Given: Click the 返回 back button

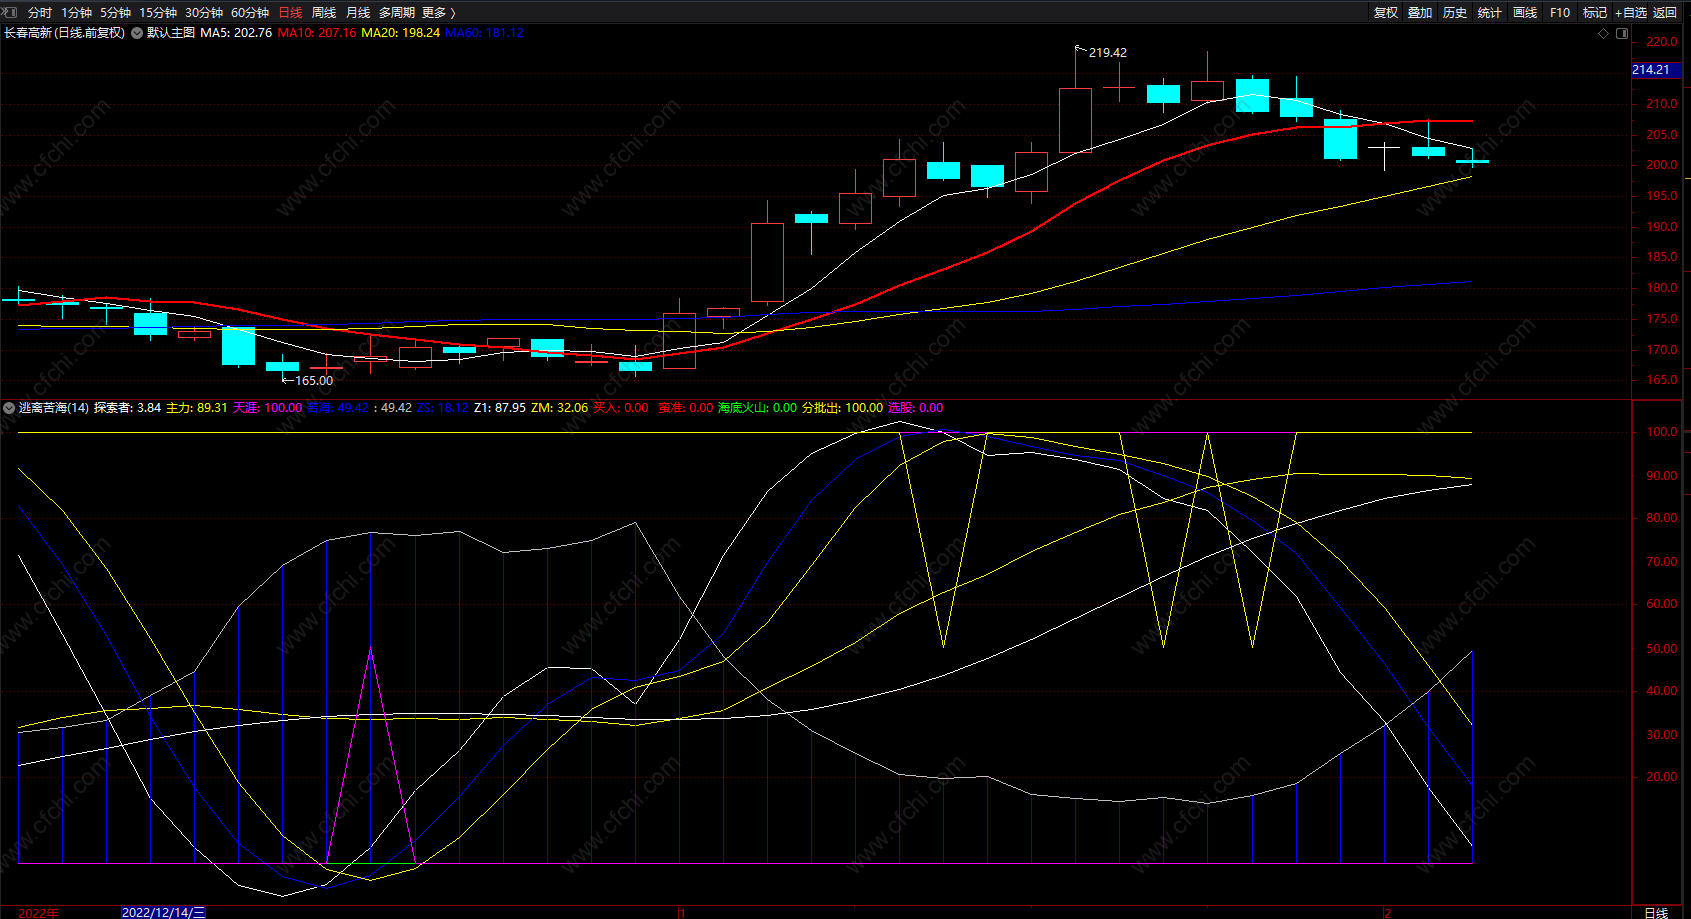Looking at the screenshot, I should pos(1665,12).
